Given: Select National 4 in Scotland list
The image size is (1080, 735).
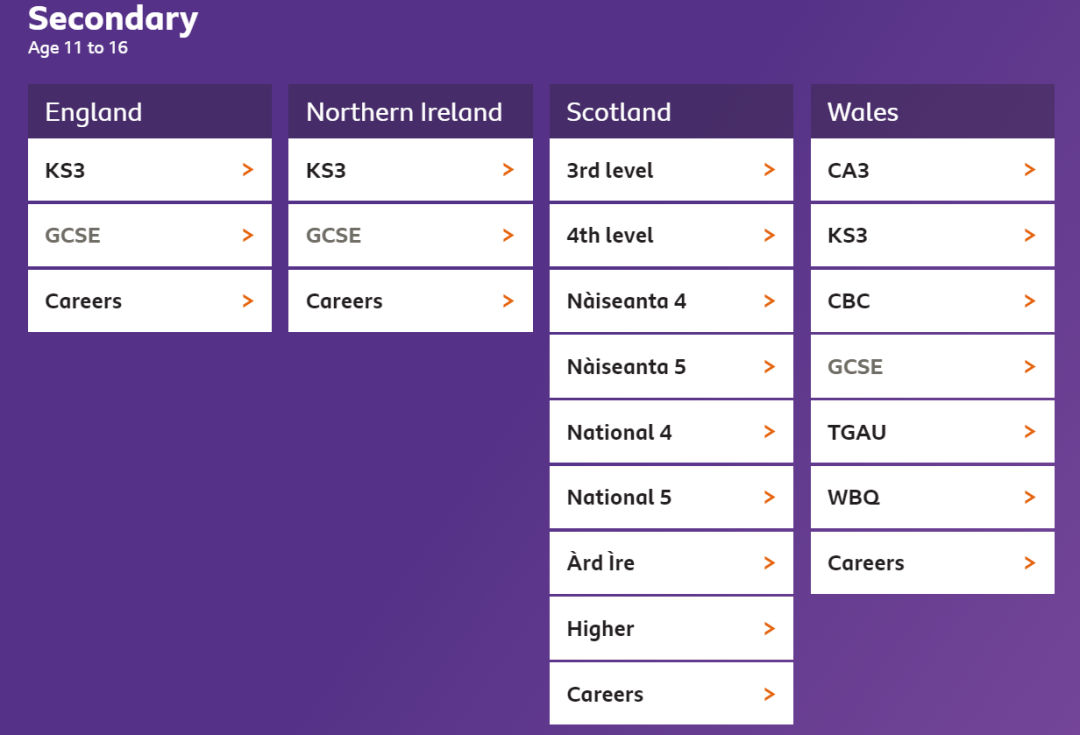Looking at the screenshot, I should (619, 433).
